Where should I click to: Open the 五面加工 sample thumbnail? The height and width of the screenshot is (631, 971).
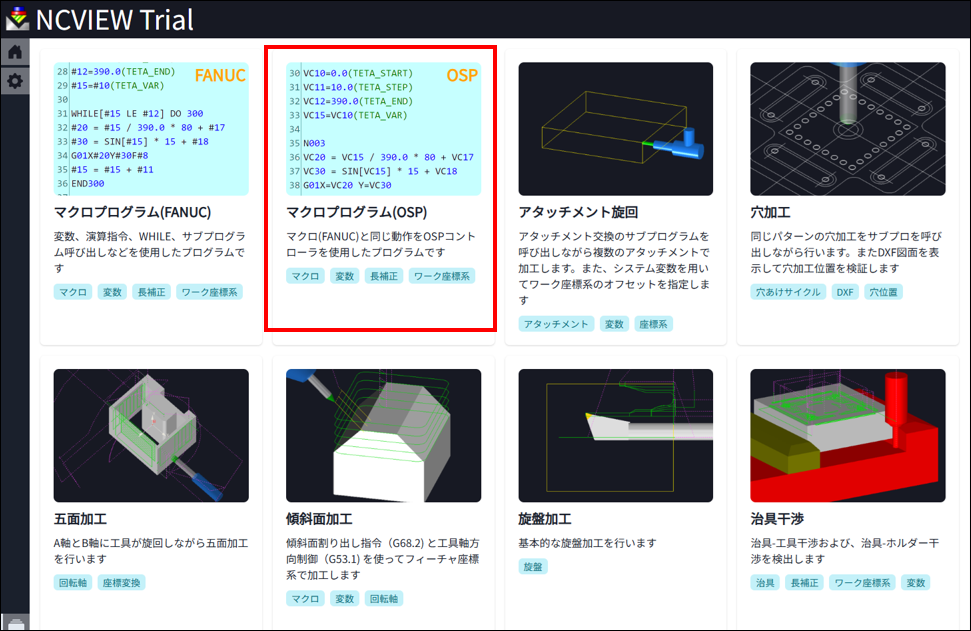[x=150, y=436]
